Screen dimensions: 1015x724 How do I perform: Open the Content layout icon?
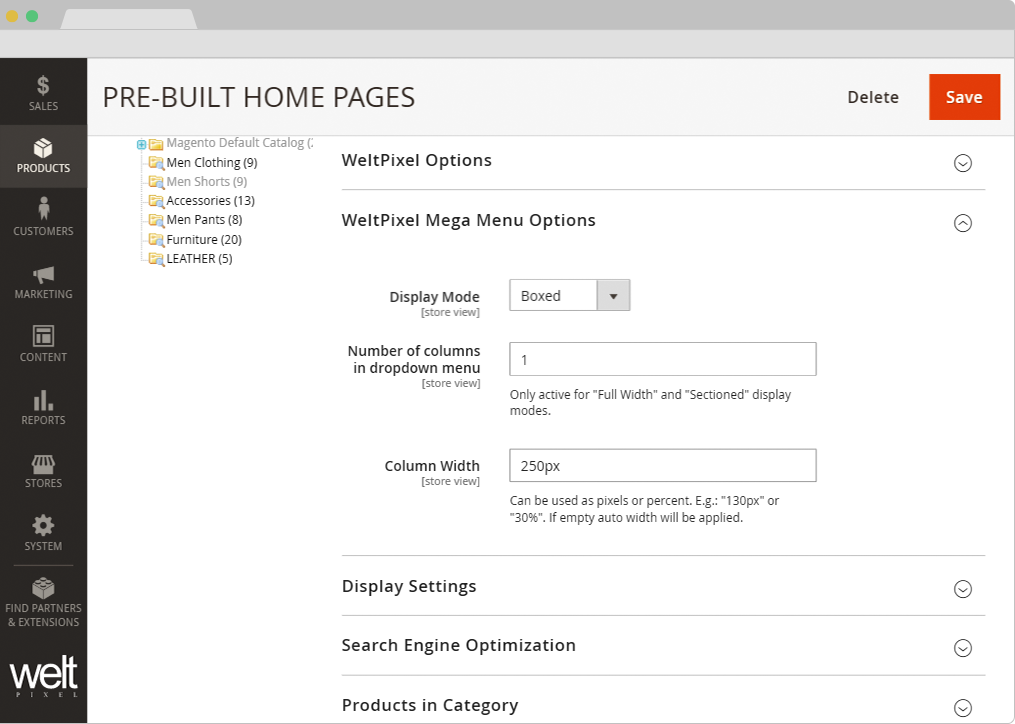point(43,337)
